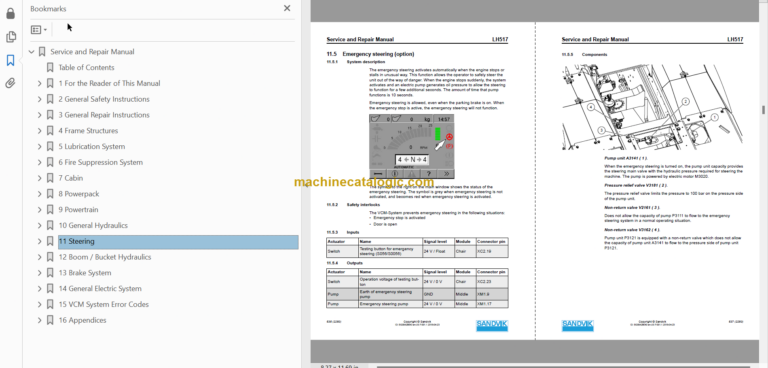Expand 5 Lubrication System bookmark

click(40, 147)
